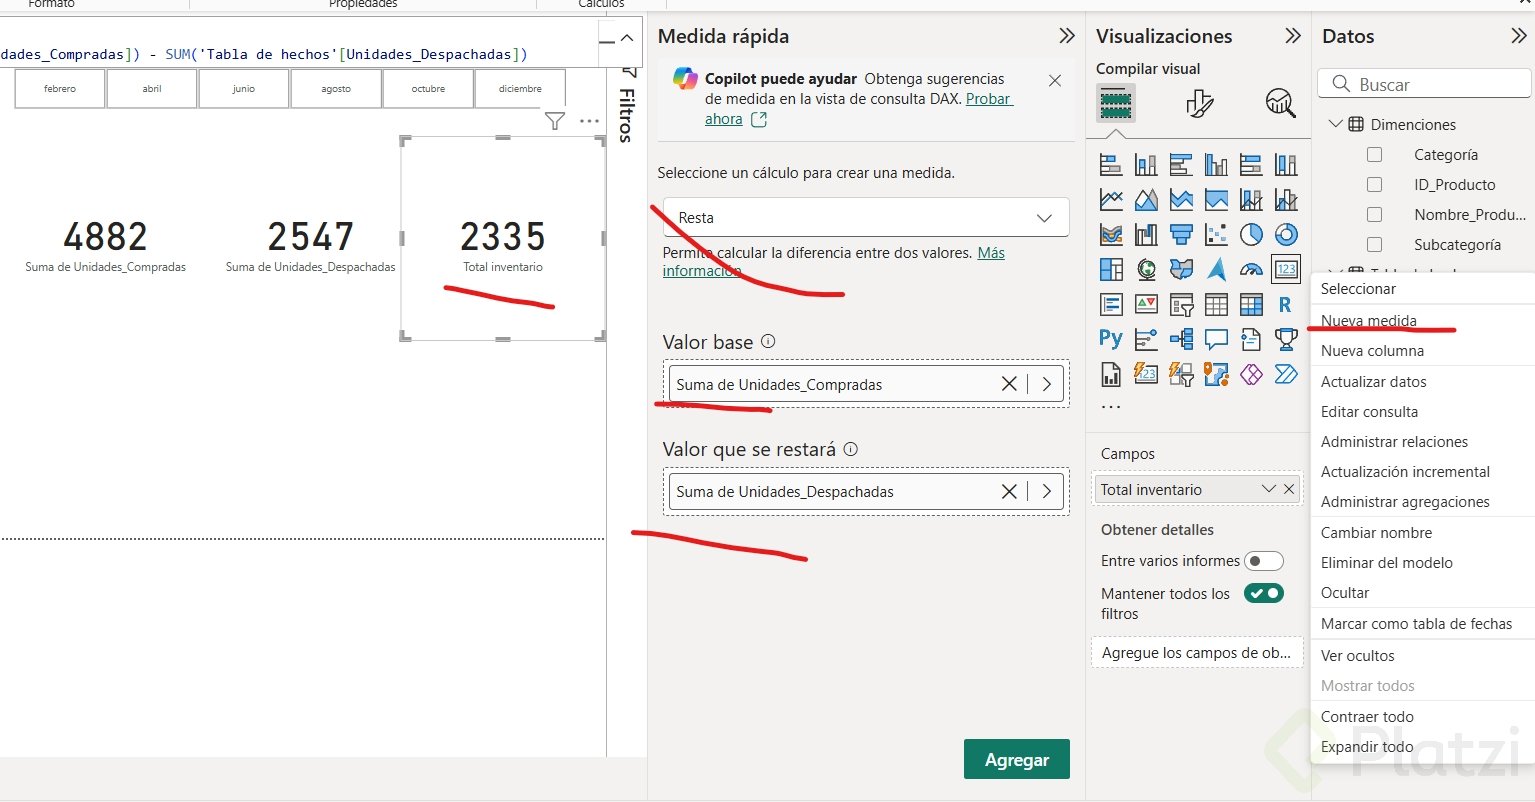
Task: Choose the KPI visual
Action: tap(1146, 305)
